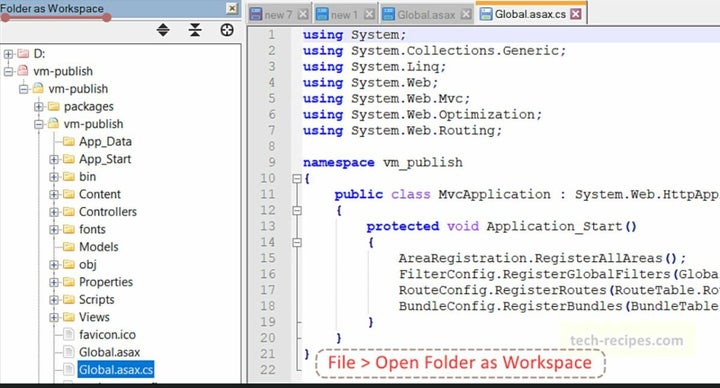Viewport: 720px width, 388px height.
Task: Click 'namespace vm_publish' text
Action: [382, 163]
